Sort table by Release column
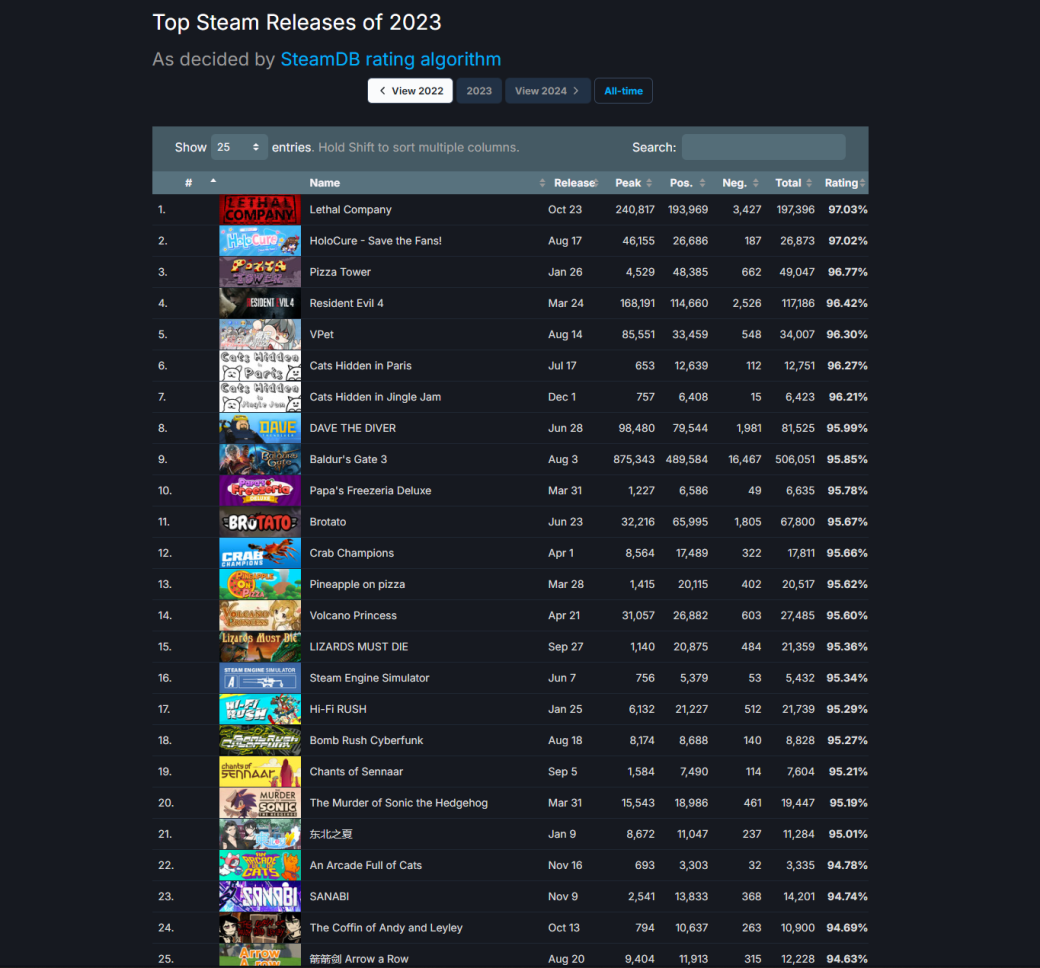 click(574, 182)
